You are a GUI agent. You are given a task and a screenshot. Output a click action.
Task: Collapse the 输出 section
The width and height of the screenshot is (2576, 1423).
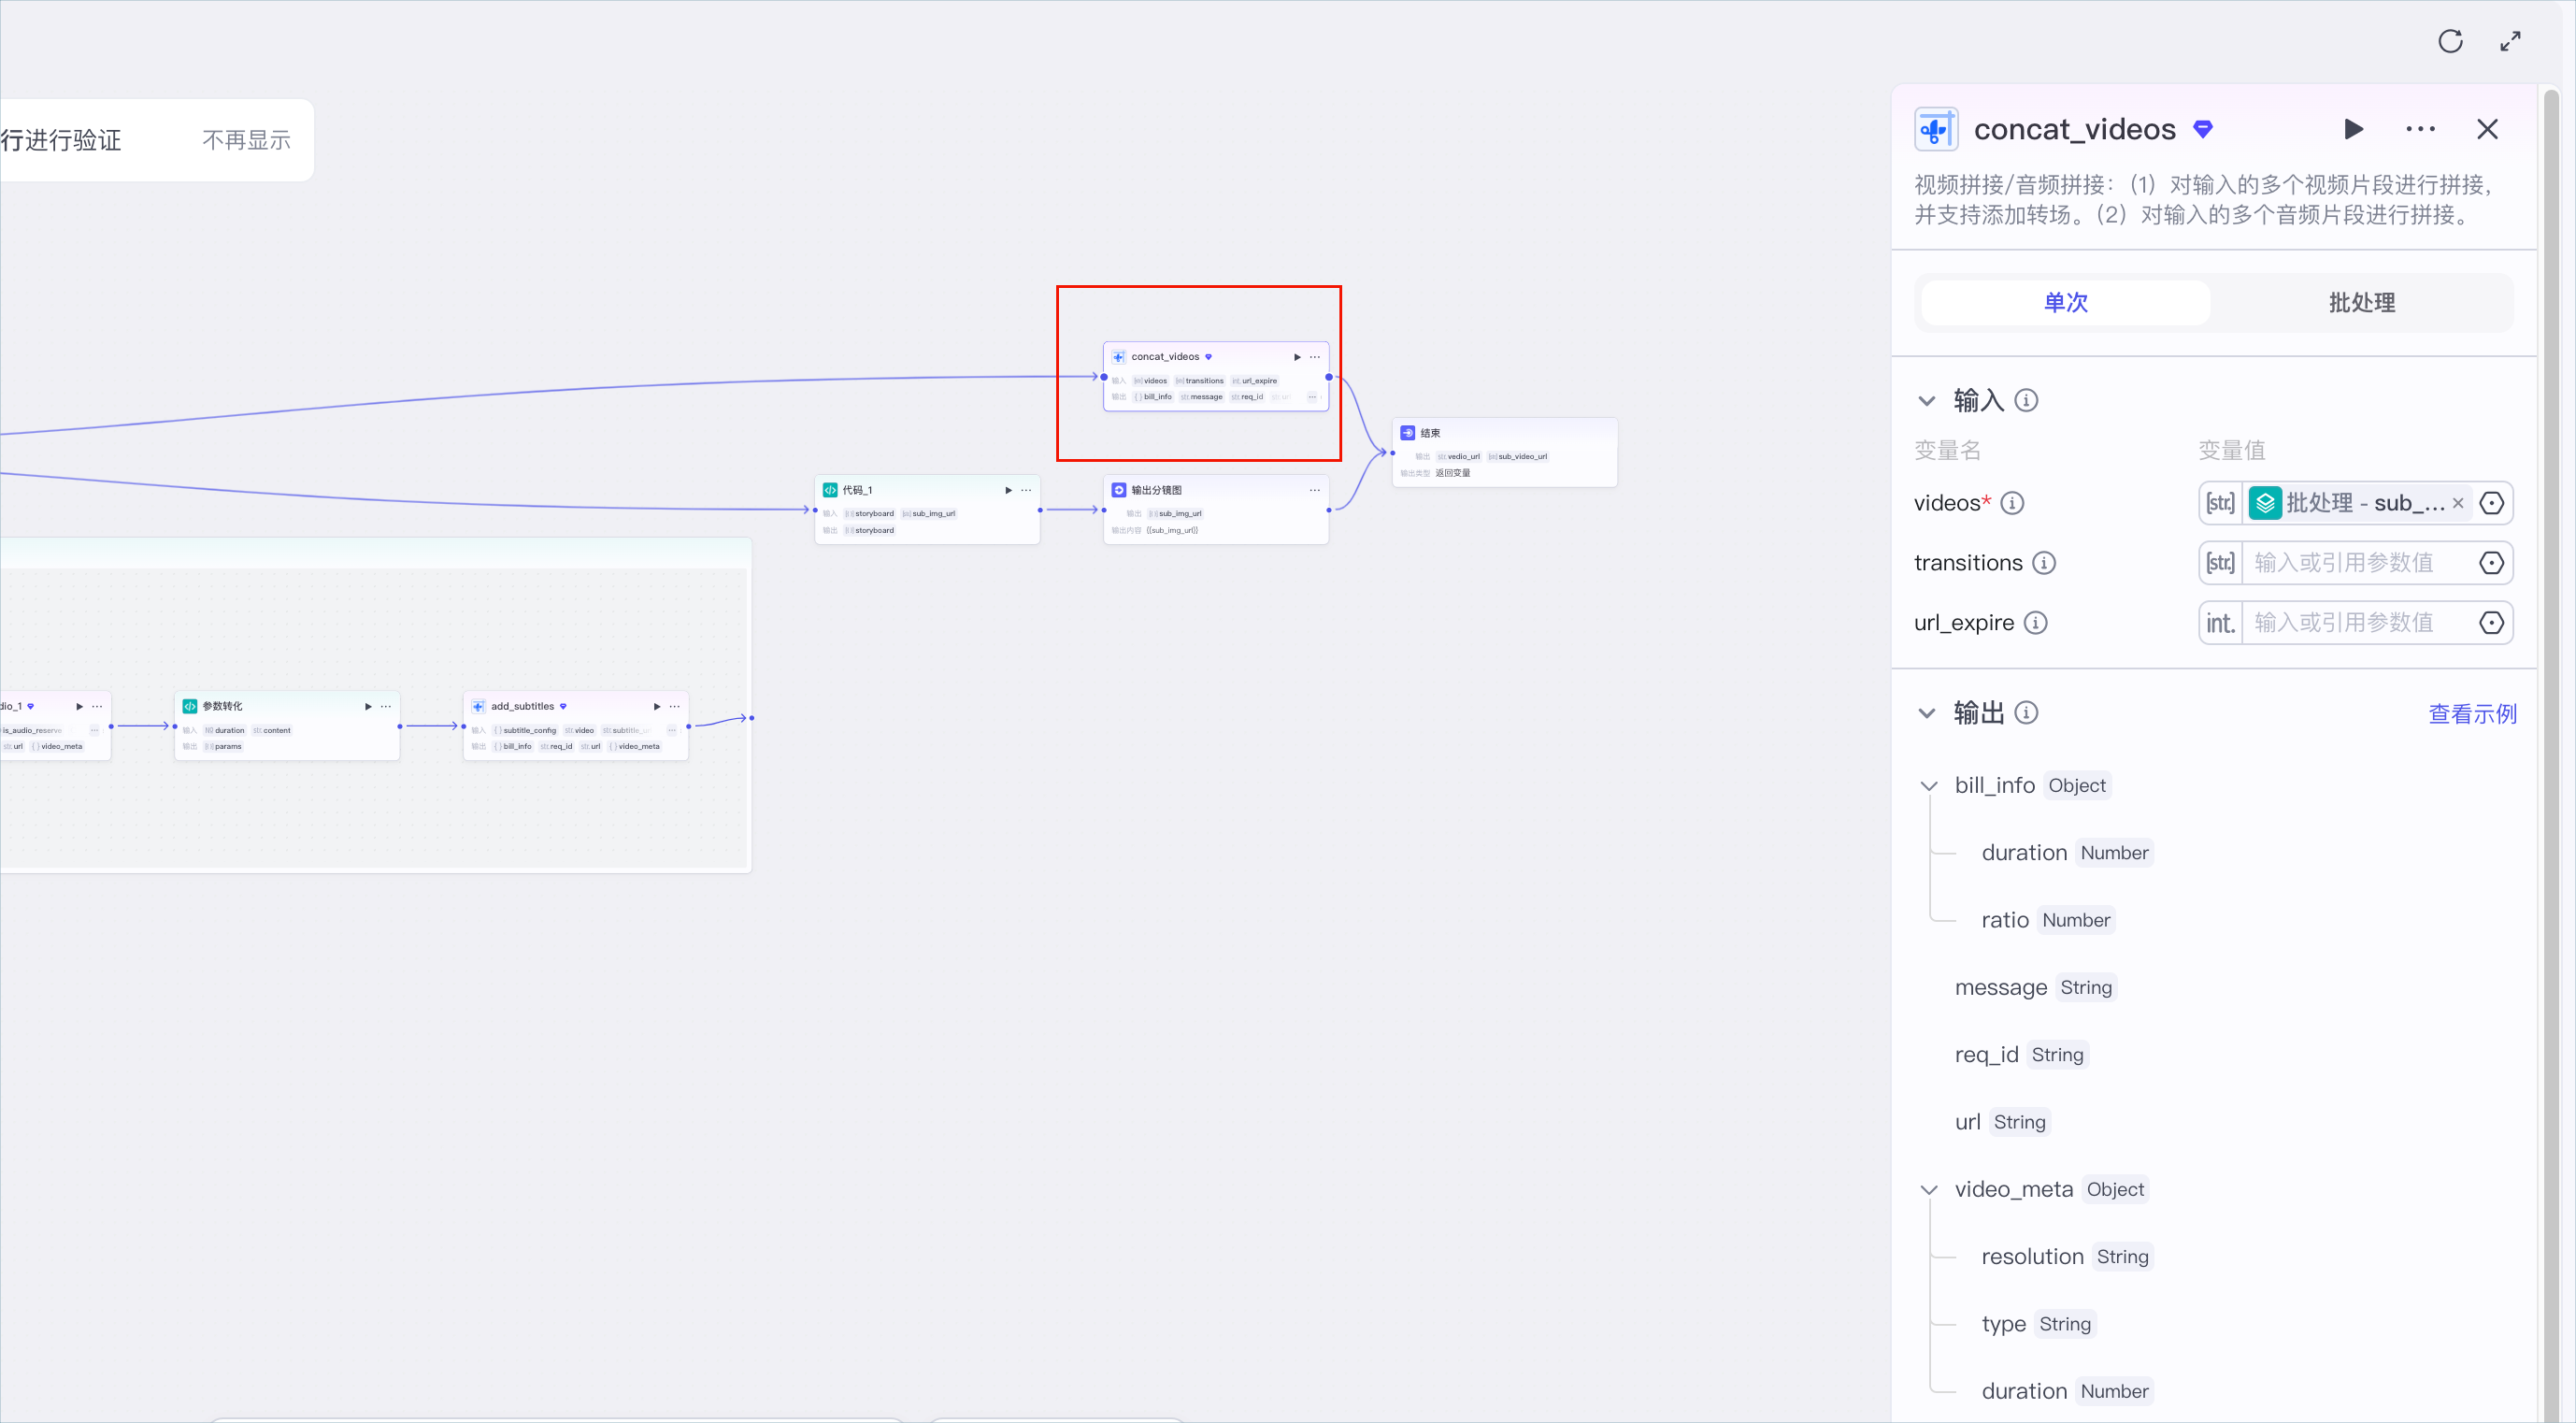click(x=1927, y=713)
